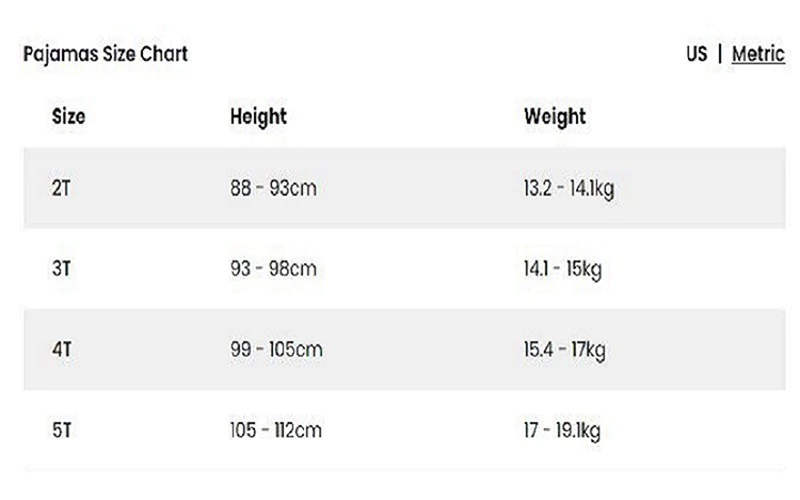Click the Height column header
The image size is (800, 500).
pyautogui.click(x=258, y=116)
